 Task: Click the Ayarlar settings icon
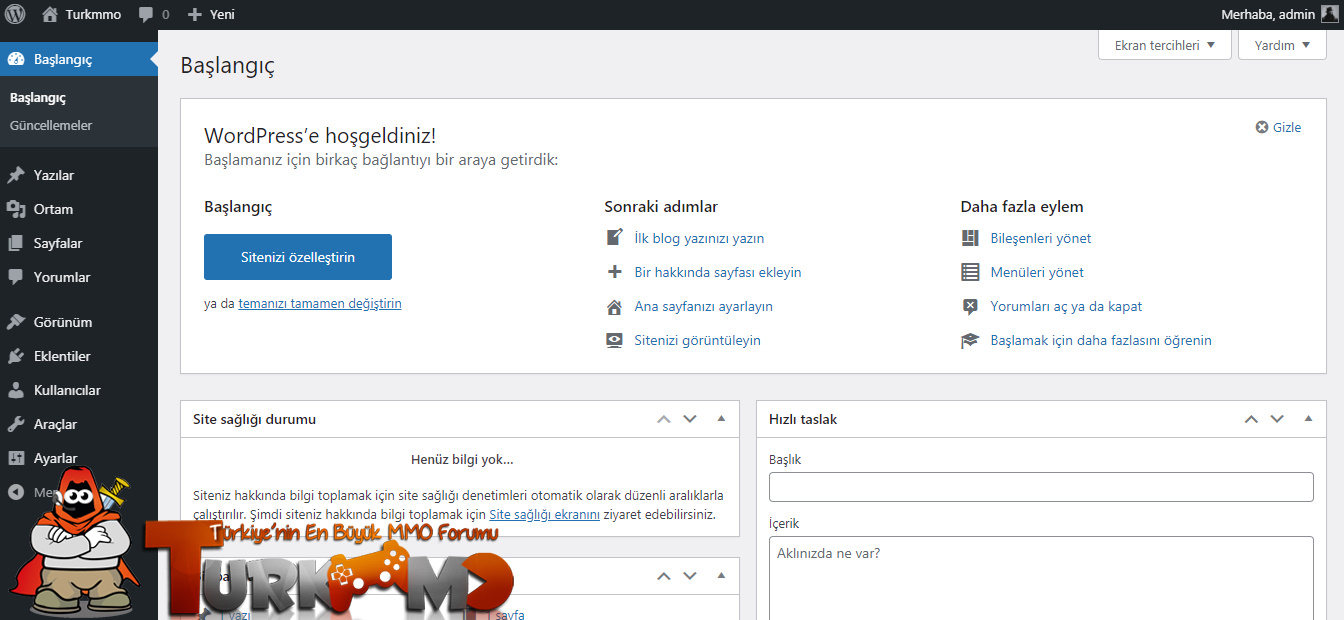point(16,458)
